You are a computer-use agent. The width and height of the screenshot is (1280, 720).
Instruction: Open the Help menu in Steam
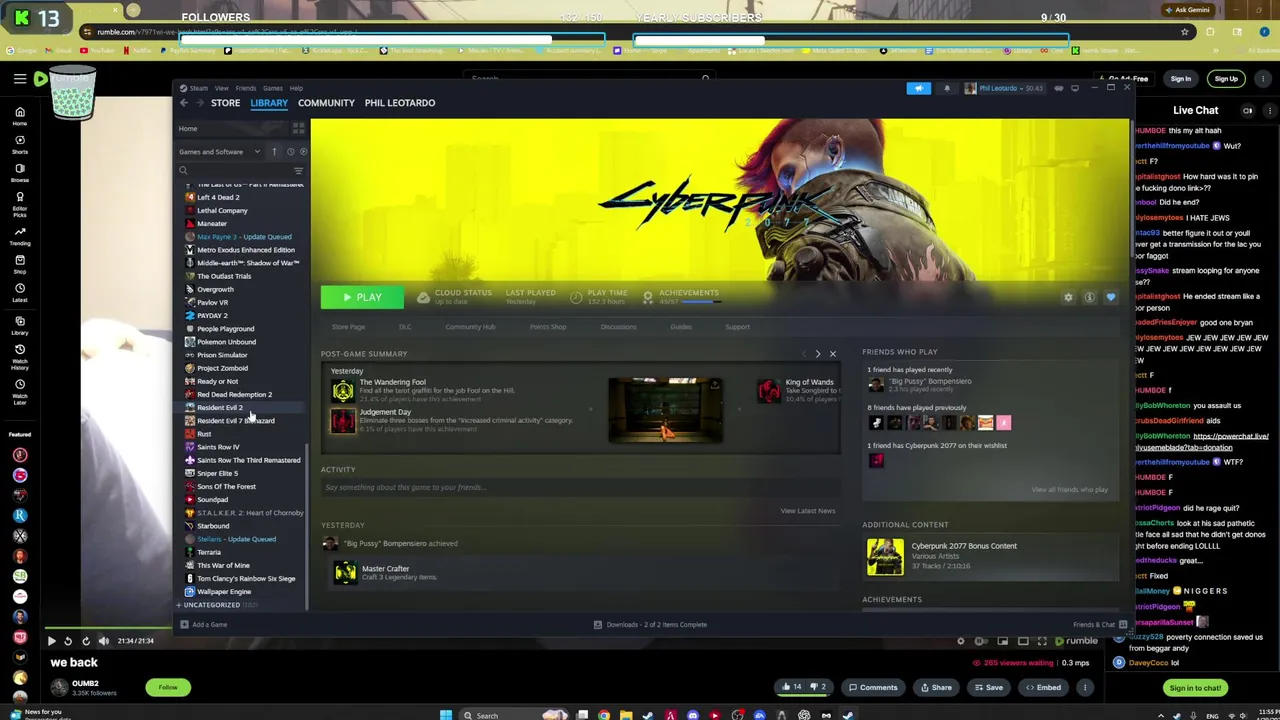click(296, 88)
